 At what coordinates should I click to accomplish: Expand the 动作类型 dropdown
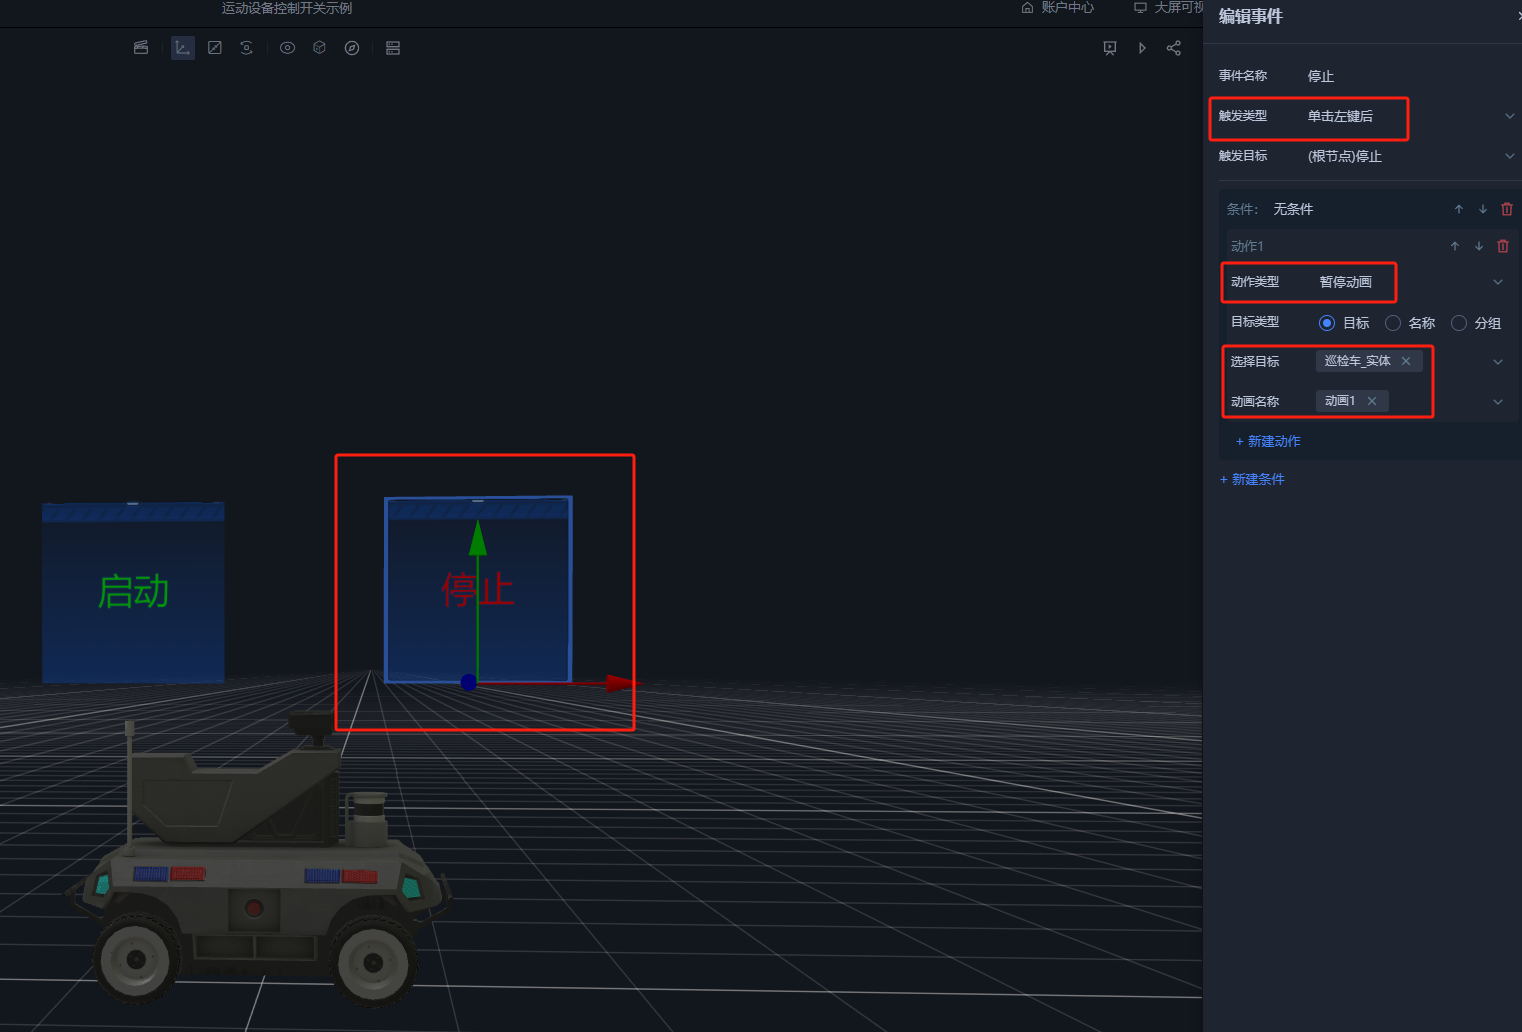pyautogui.click(x=1498, y=282)
